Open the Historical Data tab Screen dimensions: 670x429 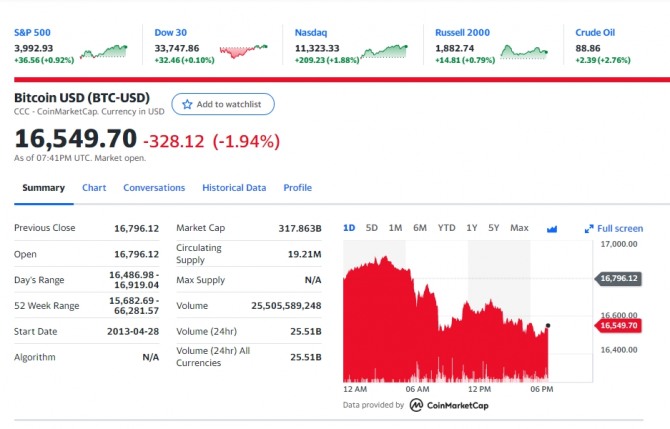[234, 188]
